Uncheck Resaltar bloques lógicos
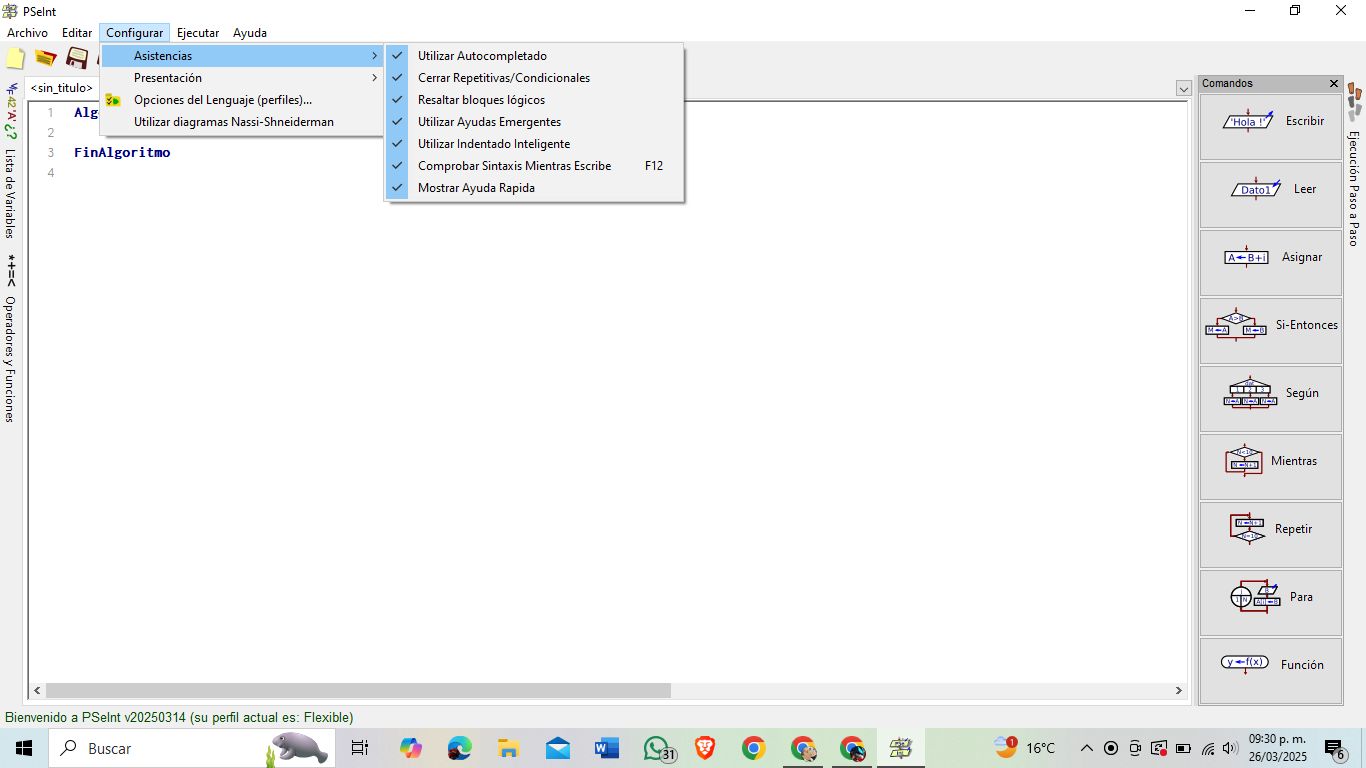Image resolution: width=1366 pixels, height=768 pixels. (x=481, y=100)
